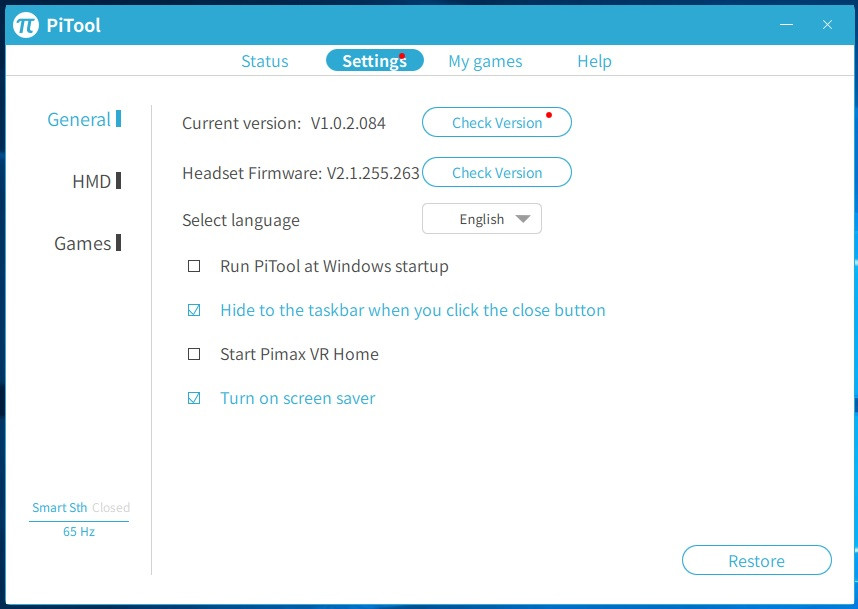Click the Restore button
Screen dimensions: 858x609
[x=757, y=560]
